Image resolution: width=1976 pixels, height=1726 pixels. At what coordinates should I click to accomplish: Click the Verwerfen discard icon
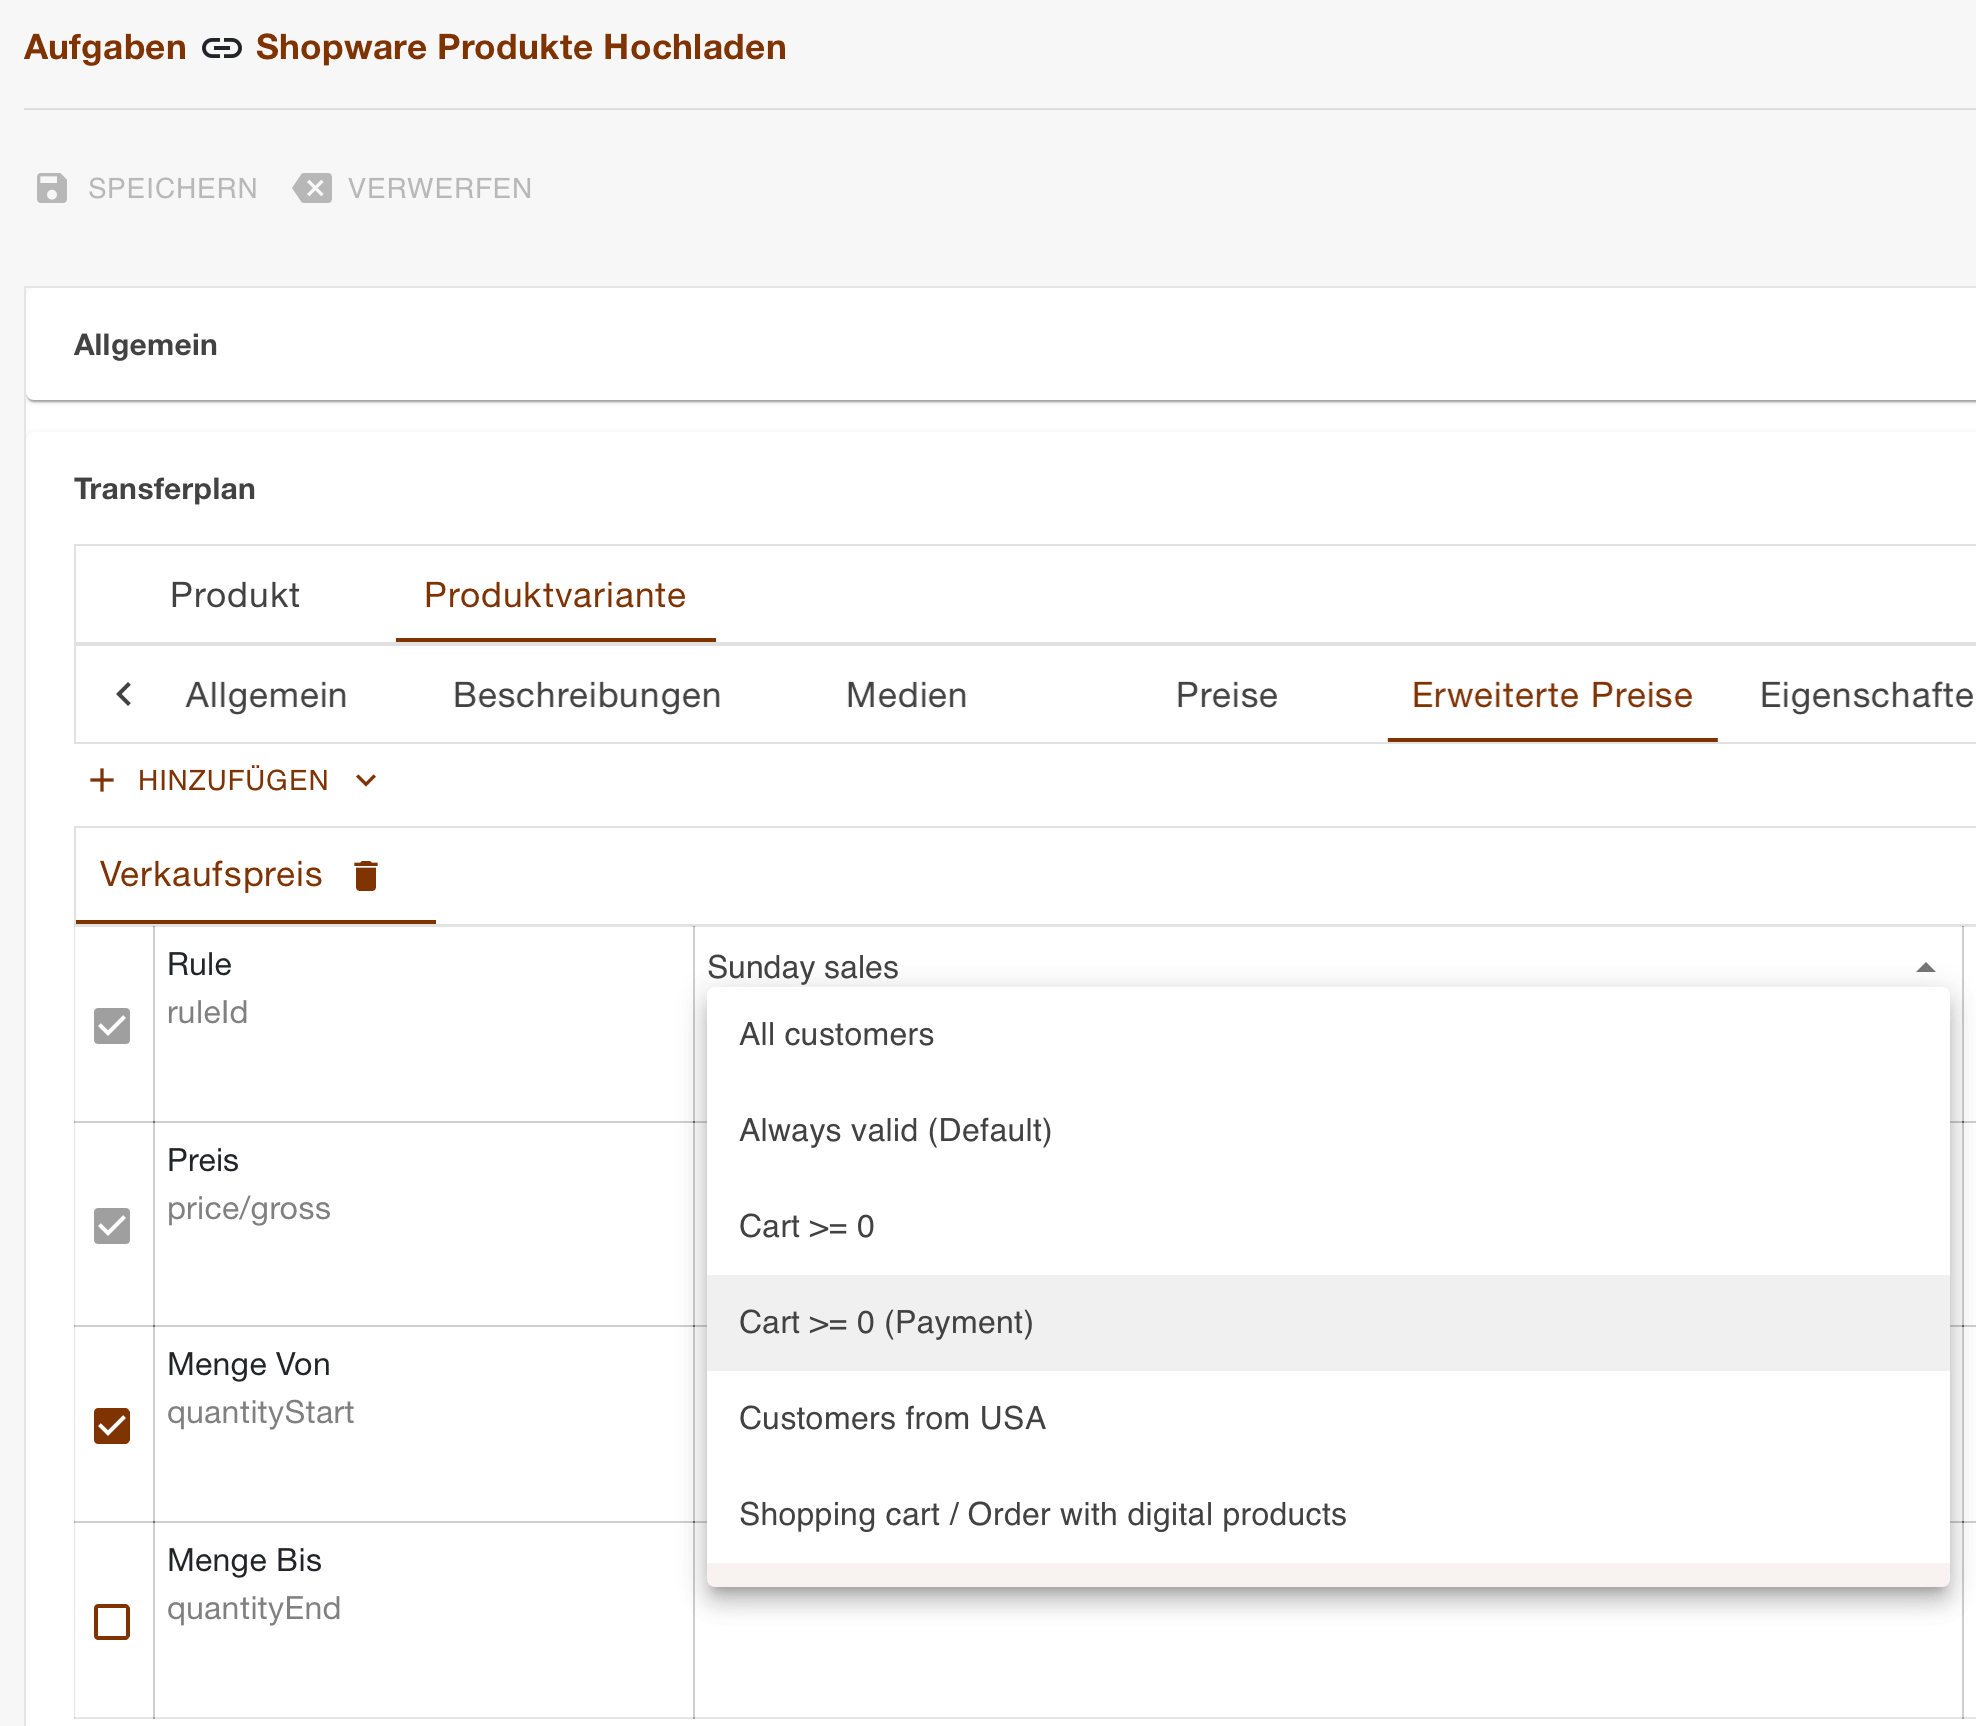pos(313,188)
